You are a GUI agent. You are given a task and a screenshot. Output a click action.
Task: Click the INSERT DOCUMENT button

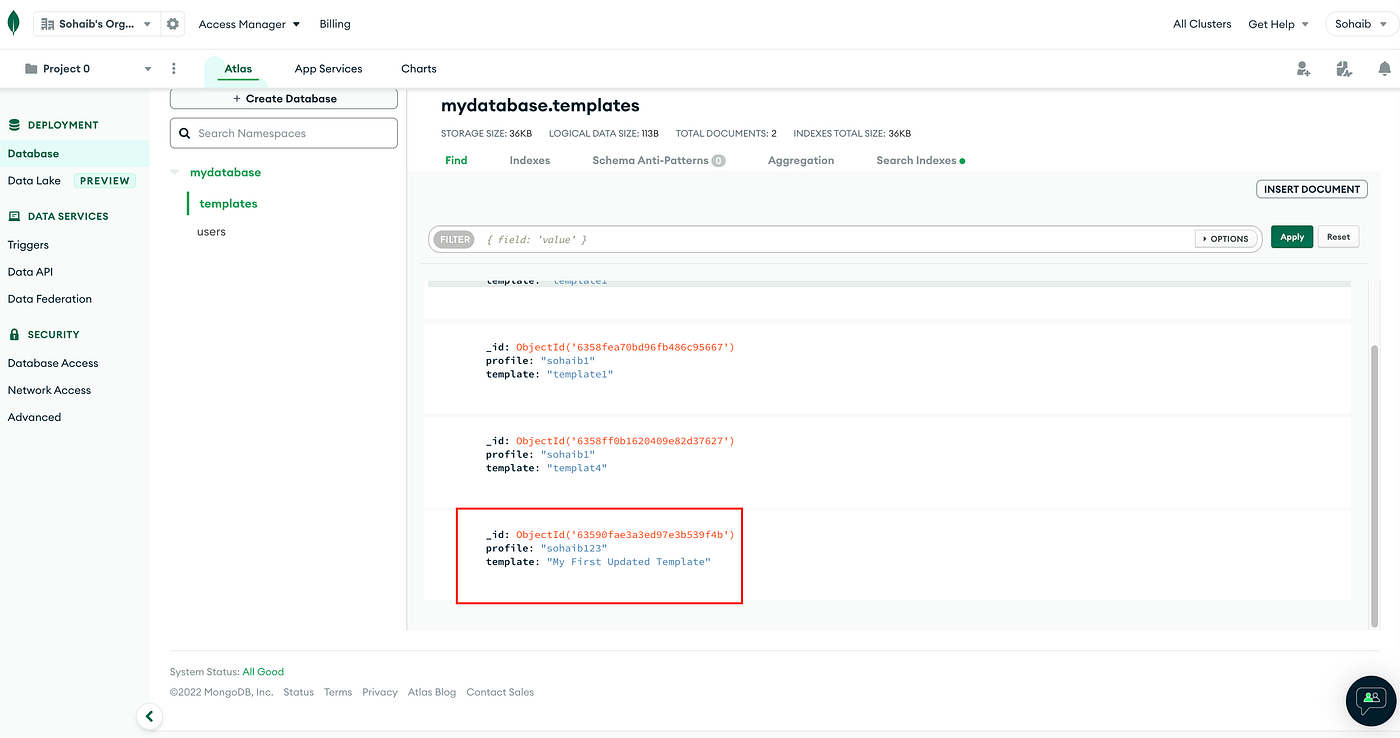(x=1311, y=189)
